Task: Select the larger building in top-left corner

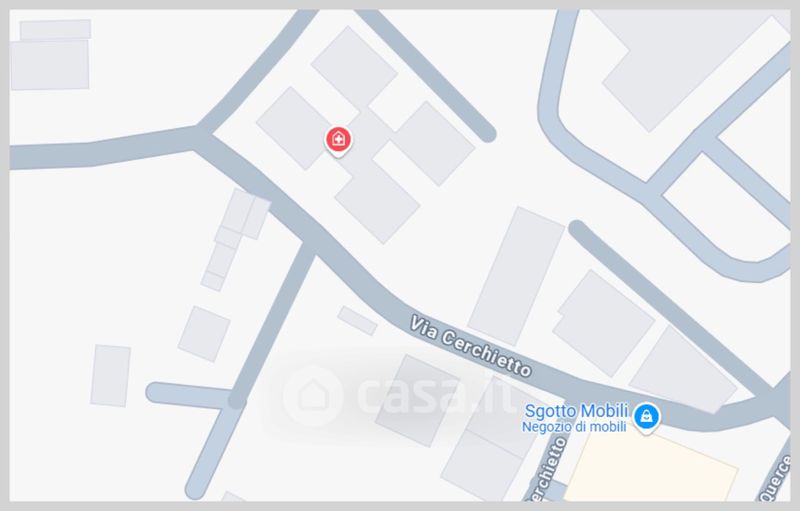Action: (x=50, y=65)
